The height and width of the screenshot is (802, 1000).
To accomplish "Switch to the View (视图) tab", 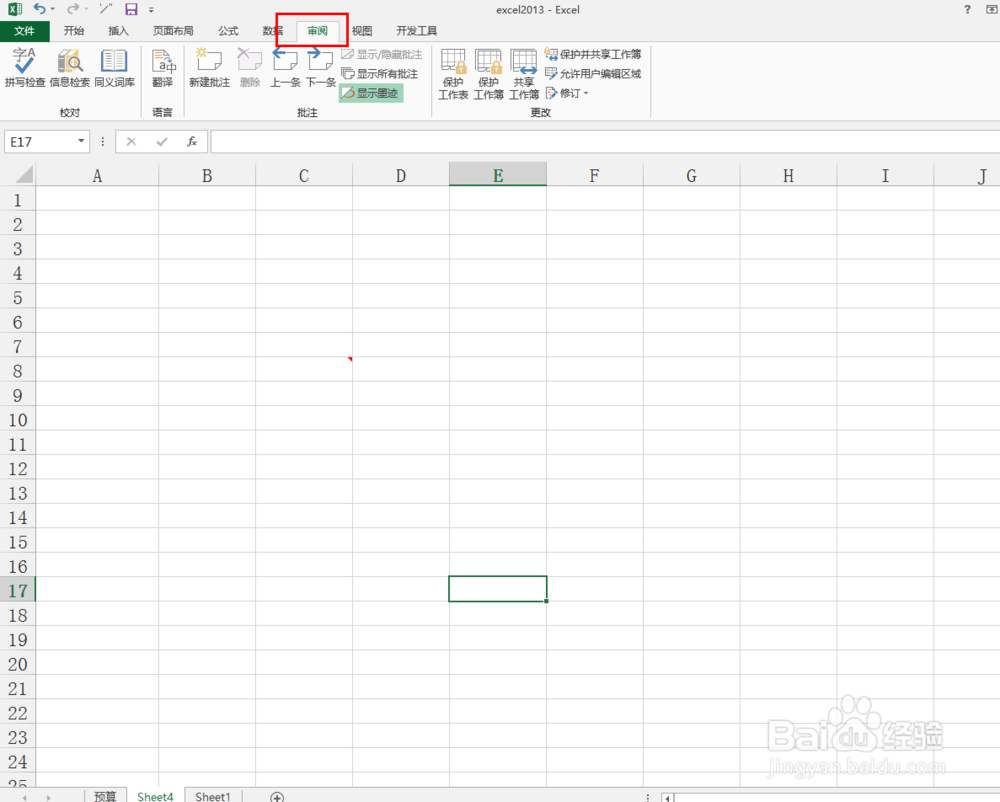I will pos(362,31).
